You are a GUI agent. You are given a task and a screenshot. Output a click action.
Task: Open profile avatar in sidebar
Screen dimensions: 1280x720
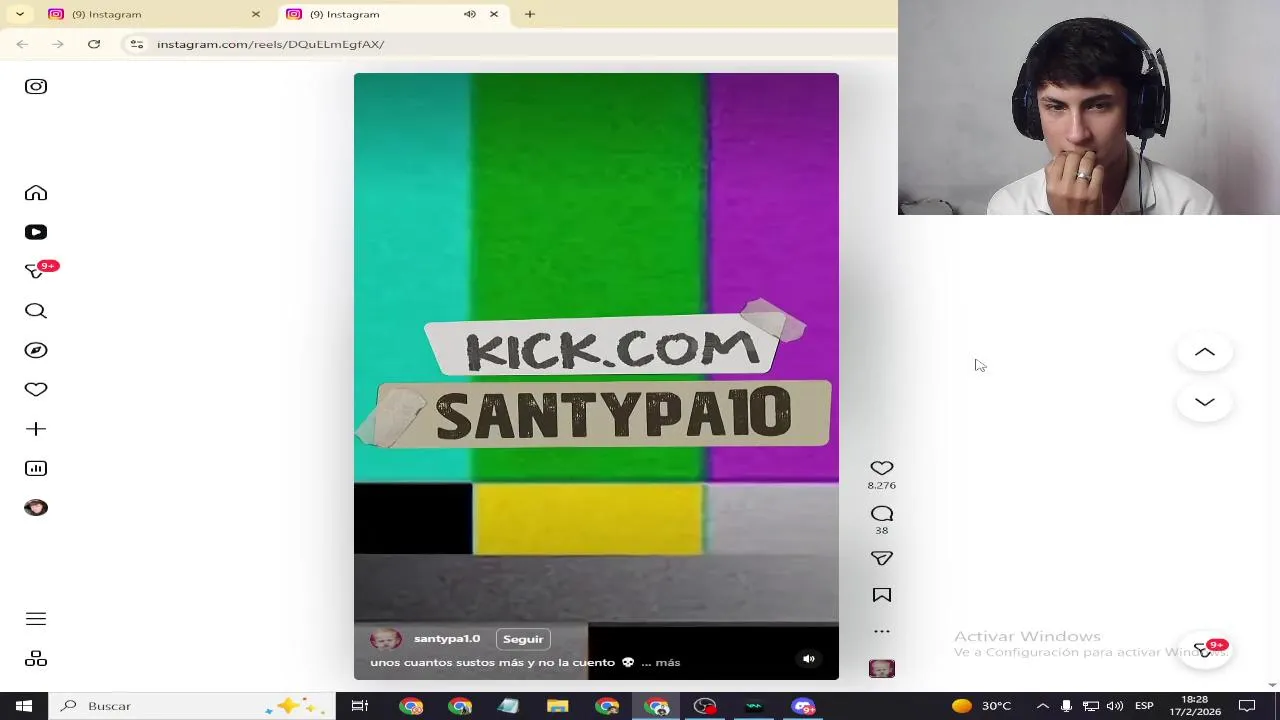pos(36,508)
